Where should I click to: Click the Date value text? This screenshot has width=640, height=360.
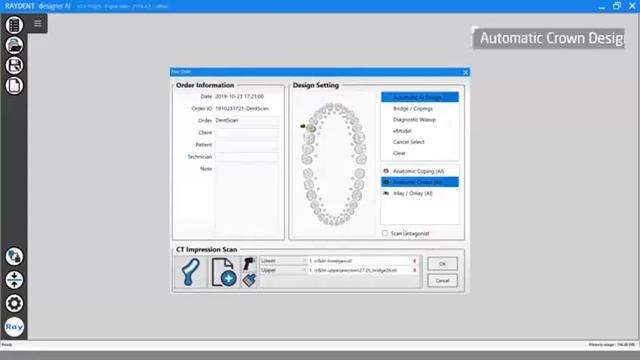[240, 96]
